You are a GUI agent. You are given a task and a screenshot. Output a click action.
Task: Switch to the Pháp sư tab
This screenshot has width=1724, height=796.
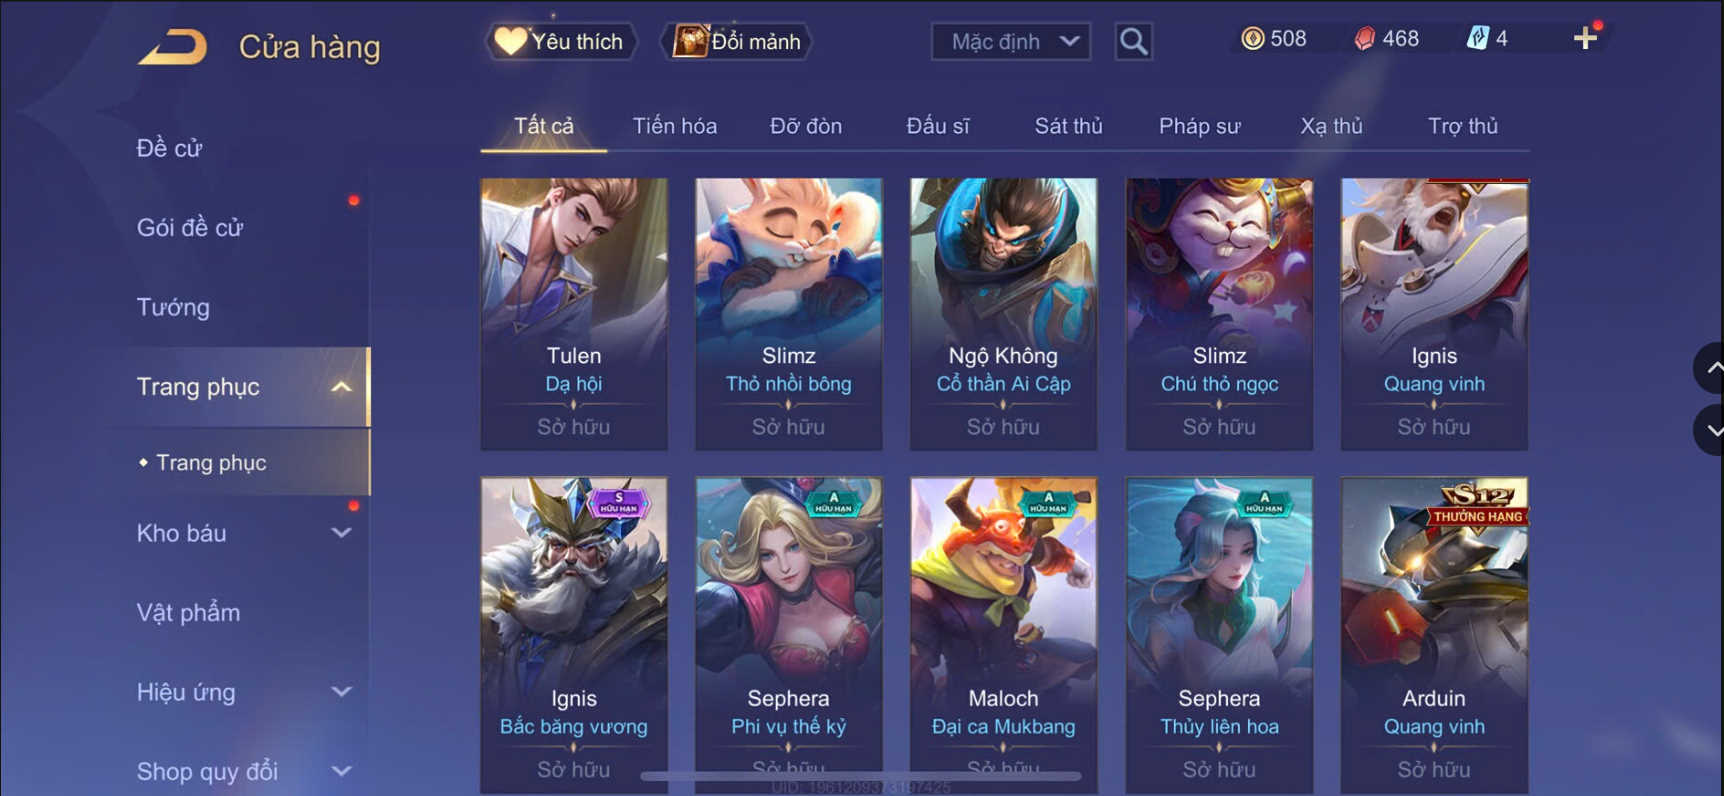pyautogui.click(x=1199, y=126)
